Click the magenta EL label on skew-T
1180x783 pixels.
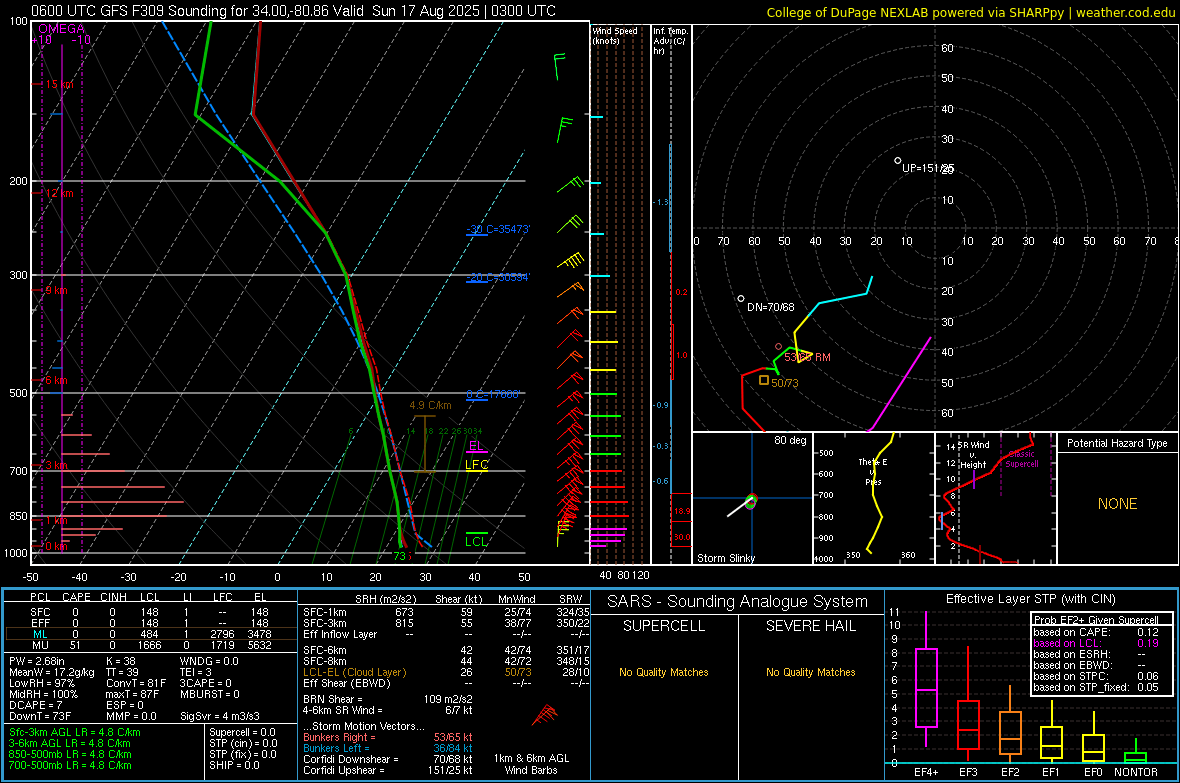tap(476, 446)
